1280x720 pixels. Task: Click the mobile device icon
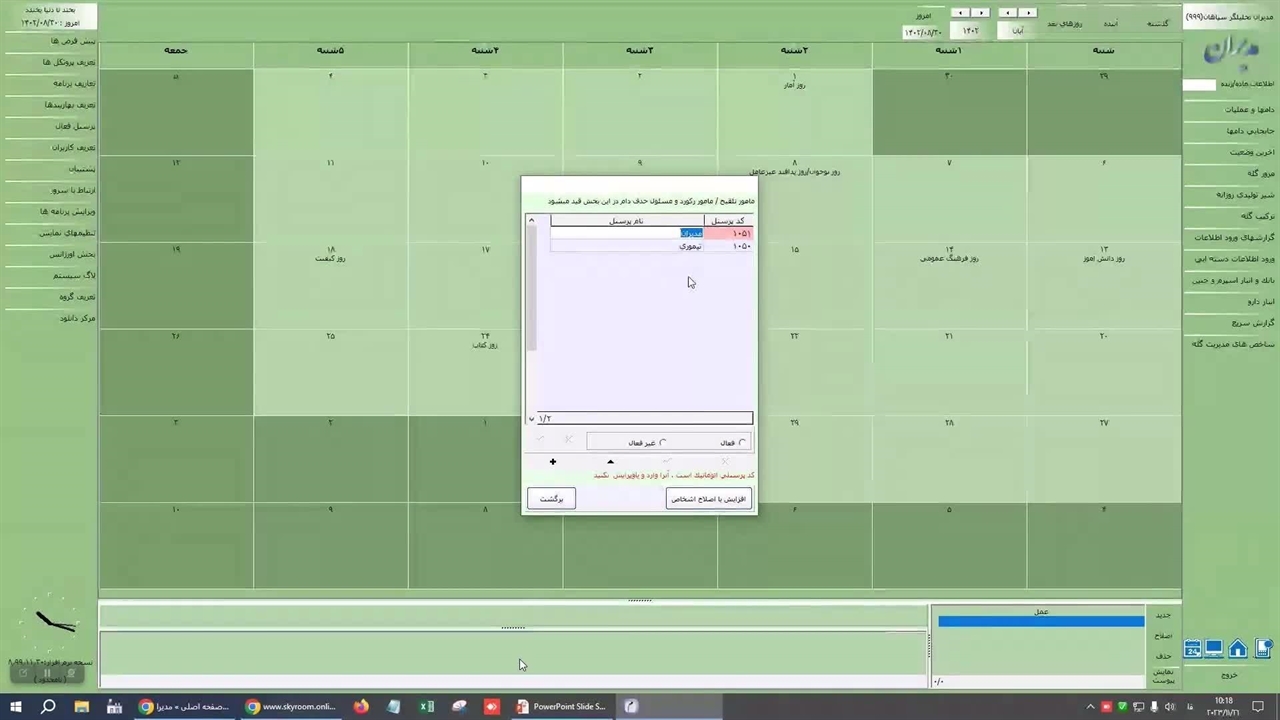point(1263,650)
